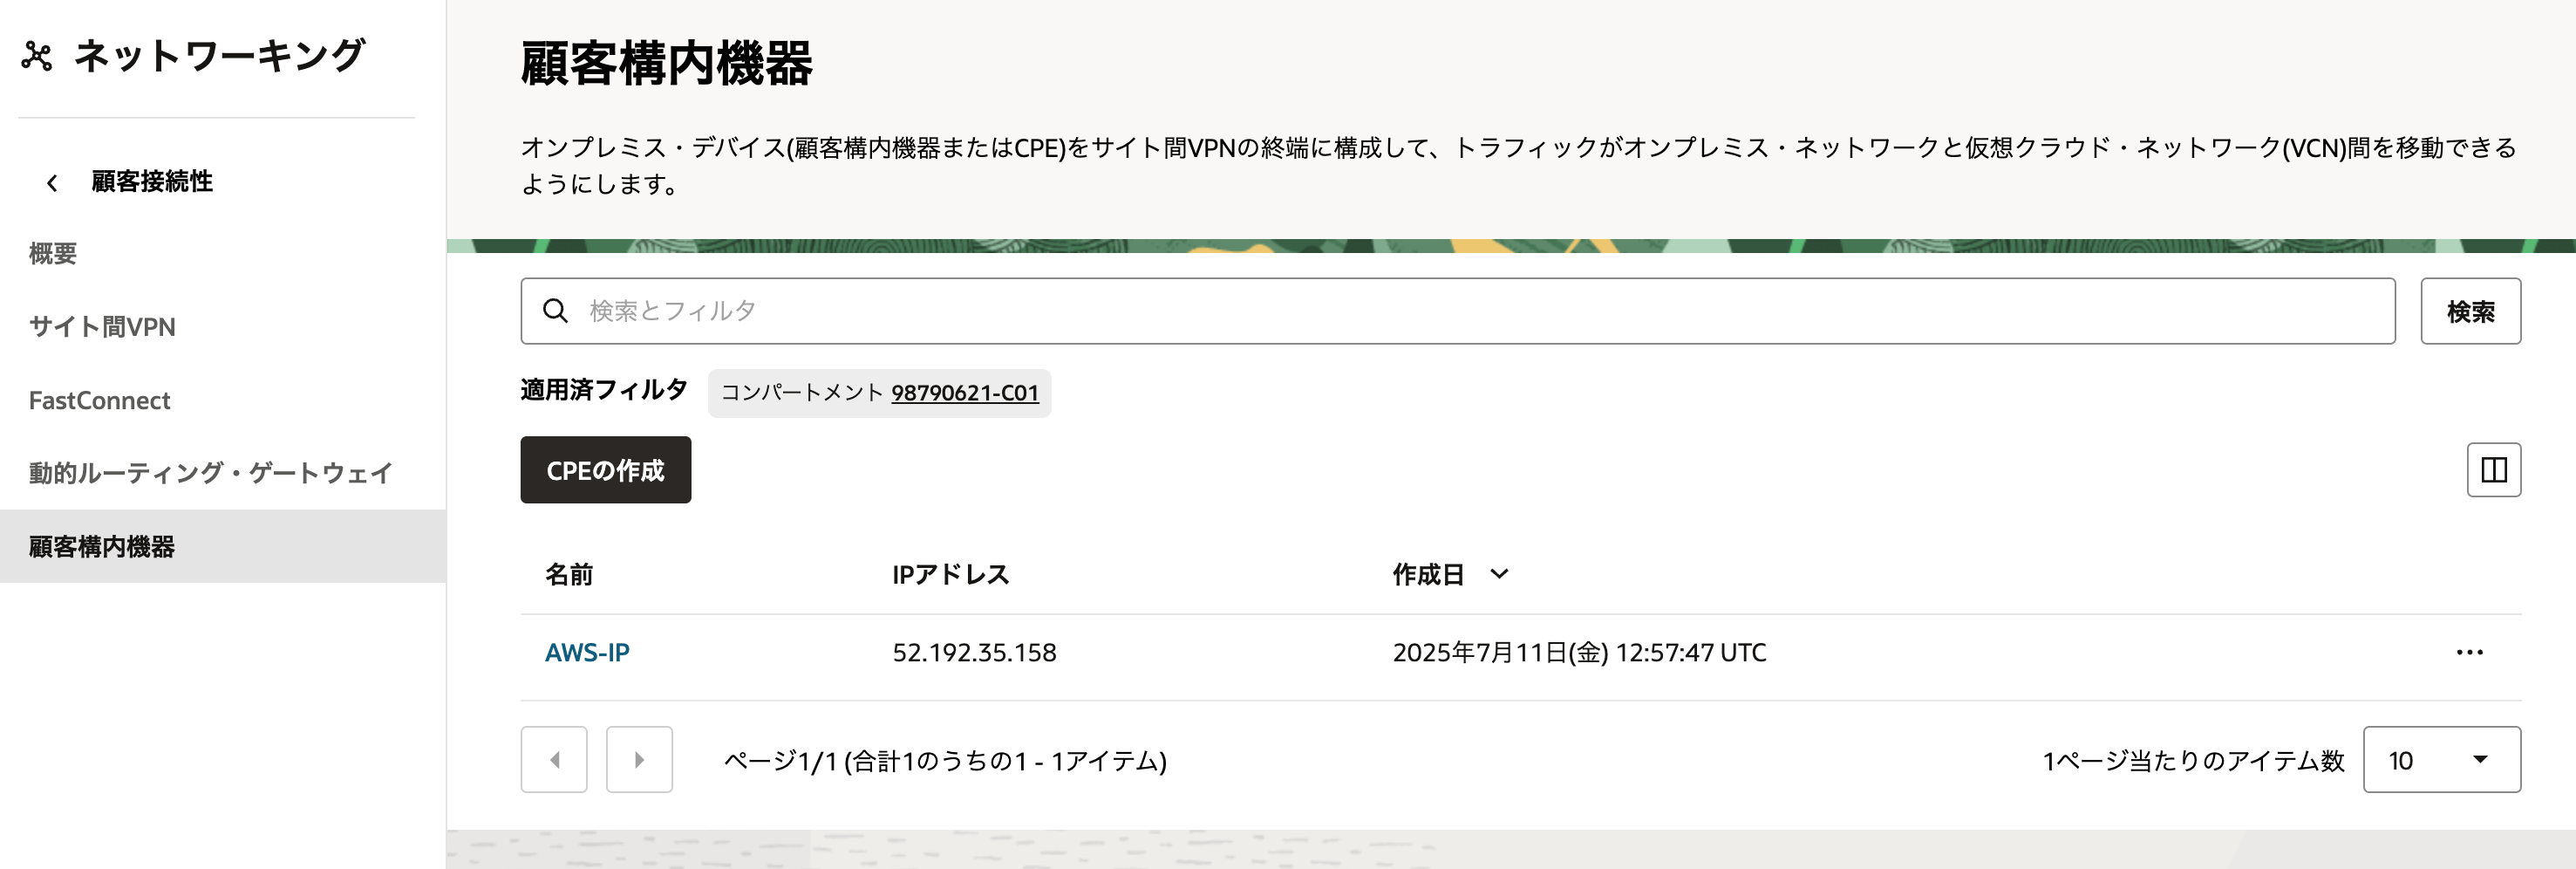Open 概要 in the sidebar
2576x869 pixels.
tap(53, 254)
